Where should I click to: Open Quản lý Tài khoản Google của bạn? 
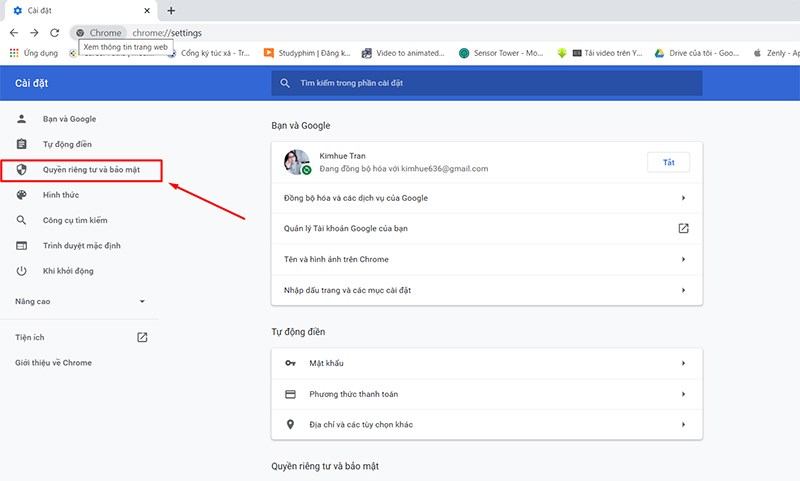[x=486, y=229]
